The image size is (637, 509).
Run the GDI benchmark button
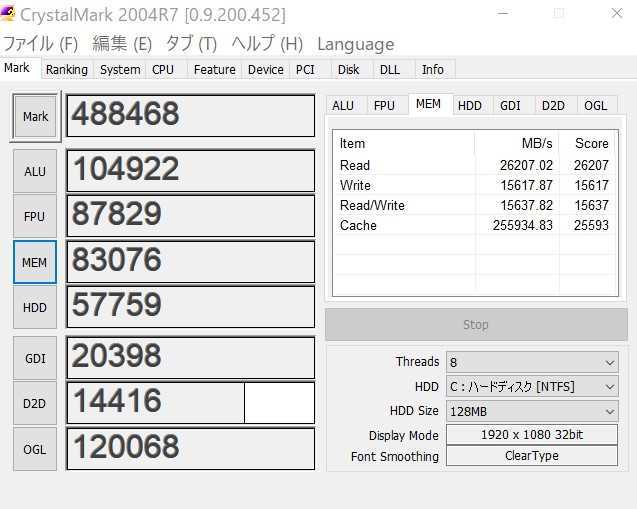35,358
